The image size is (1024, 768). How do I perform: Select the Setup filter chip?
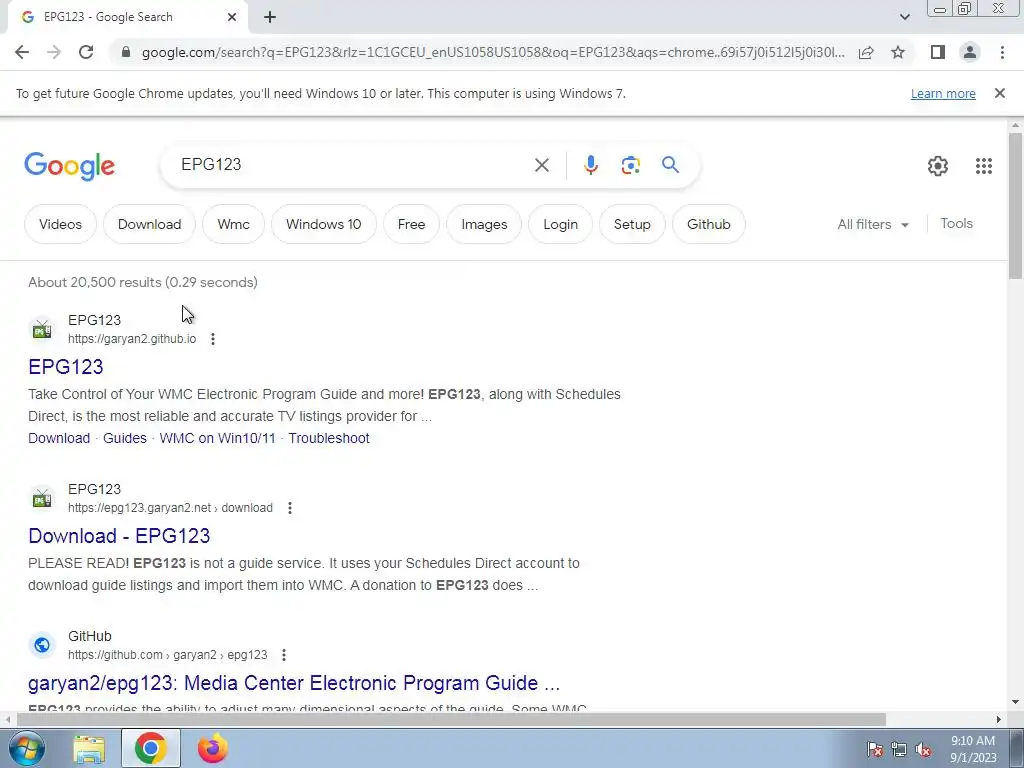pyautogui.click(x=632, y=224)
